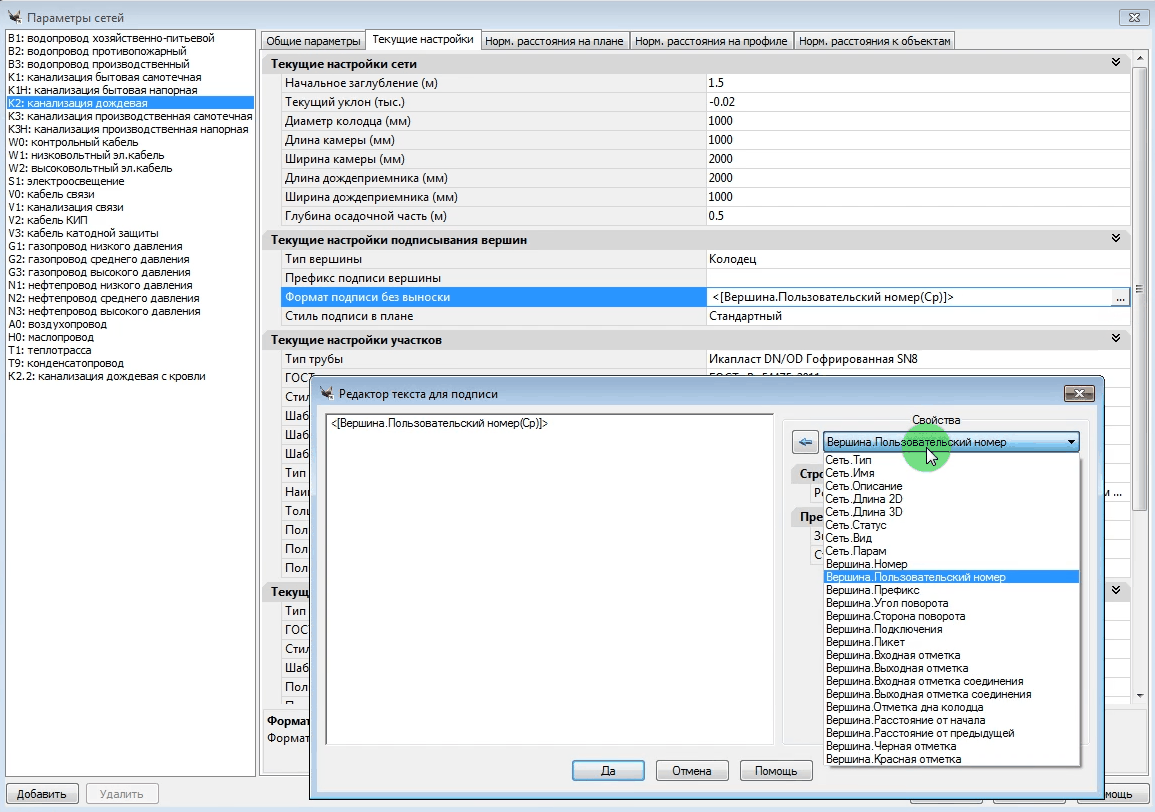
Task: Pick Вершина.Красная отметка list entry
Action: click(x=893, y=759)
